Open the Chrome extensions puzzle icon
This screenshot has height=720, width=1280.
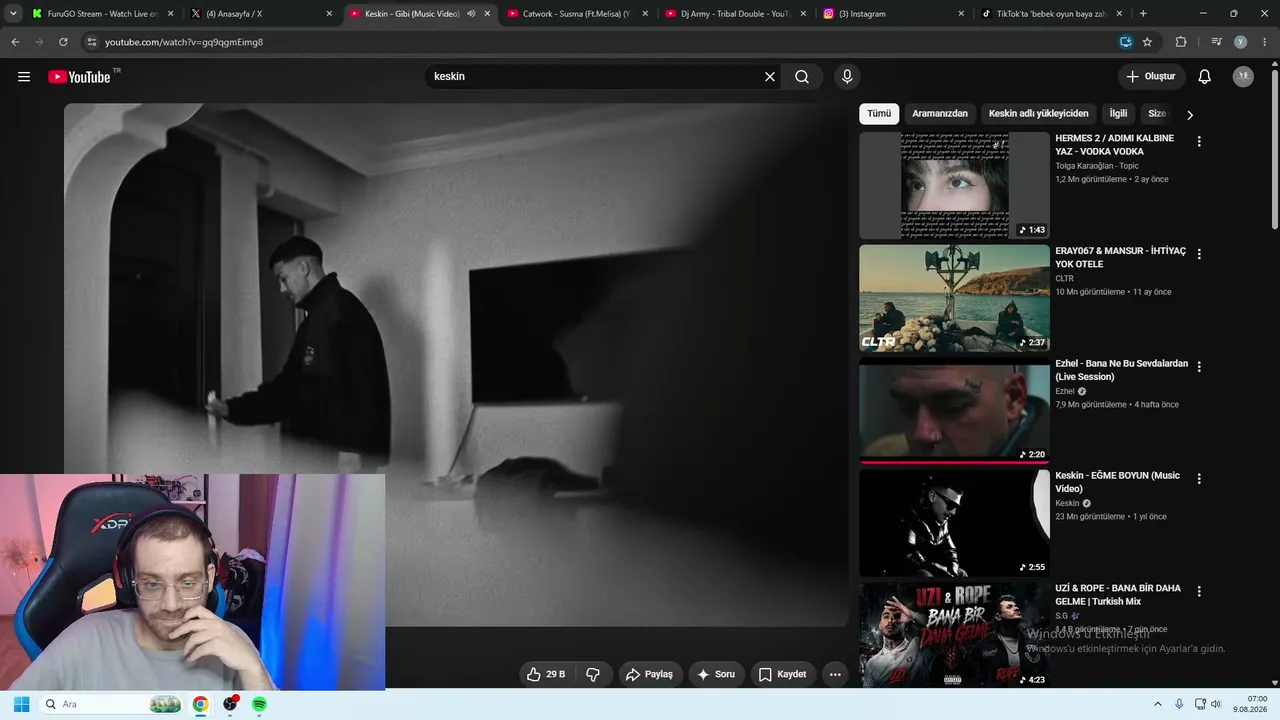[x=1181, y=42]
